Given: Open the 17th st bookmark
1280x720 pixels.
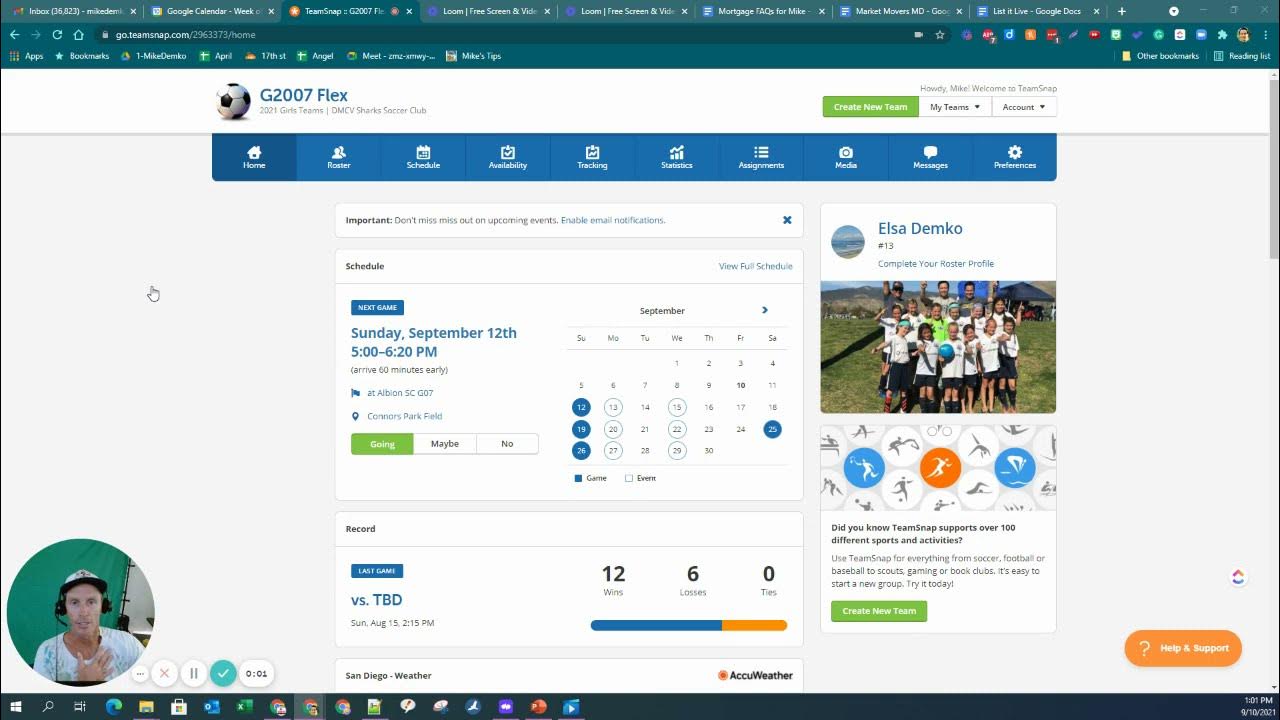Looking at the screenshot, I should 266,56.
